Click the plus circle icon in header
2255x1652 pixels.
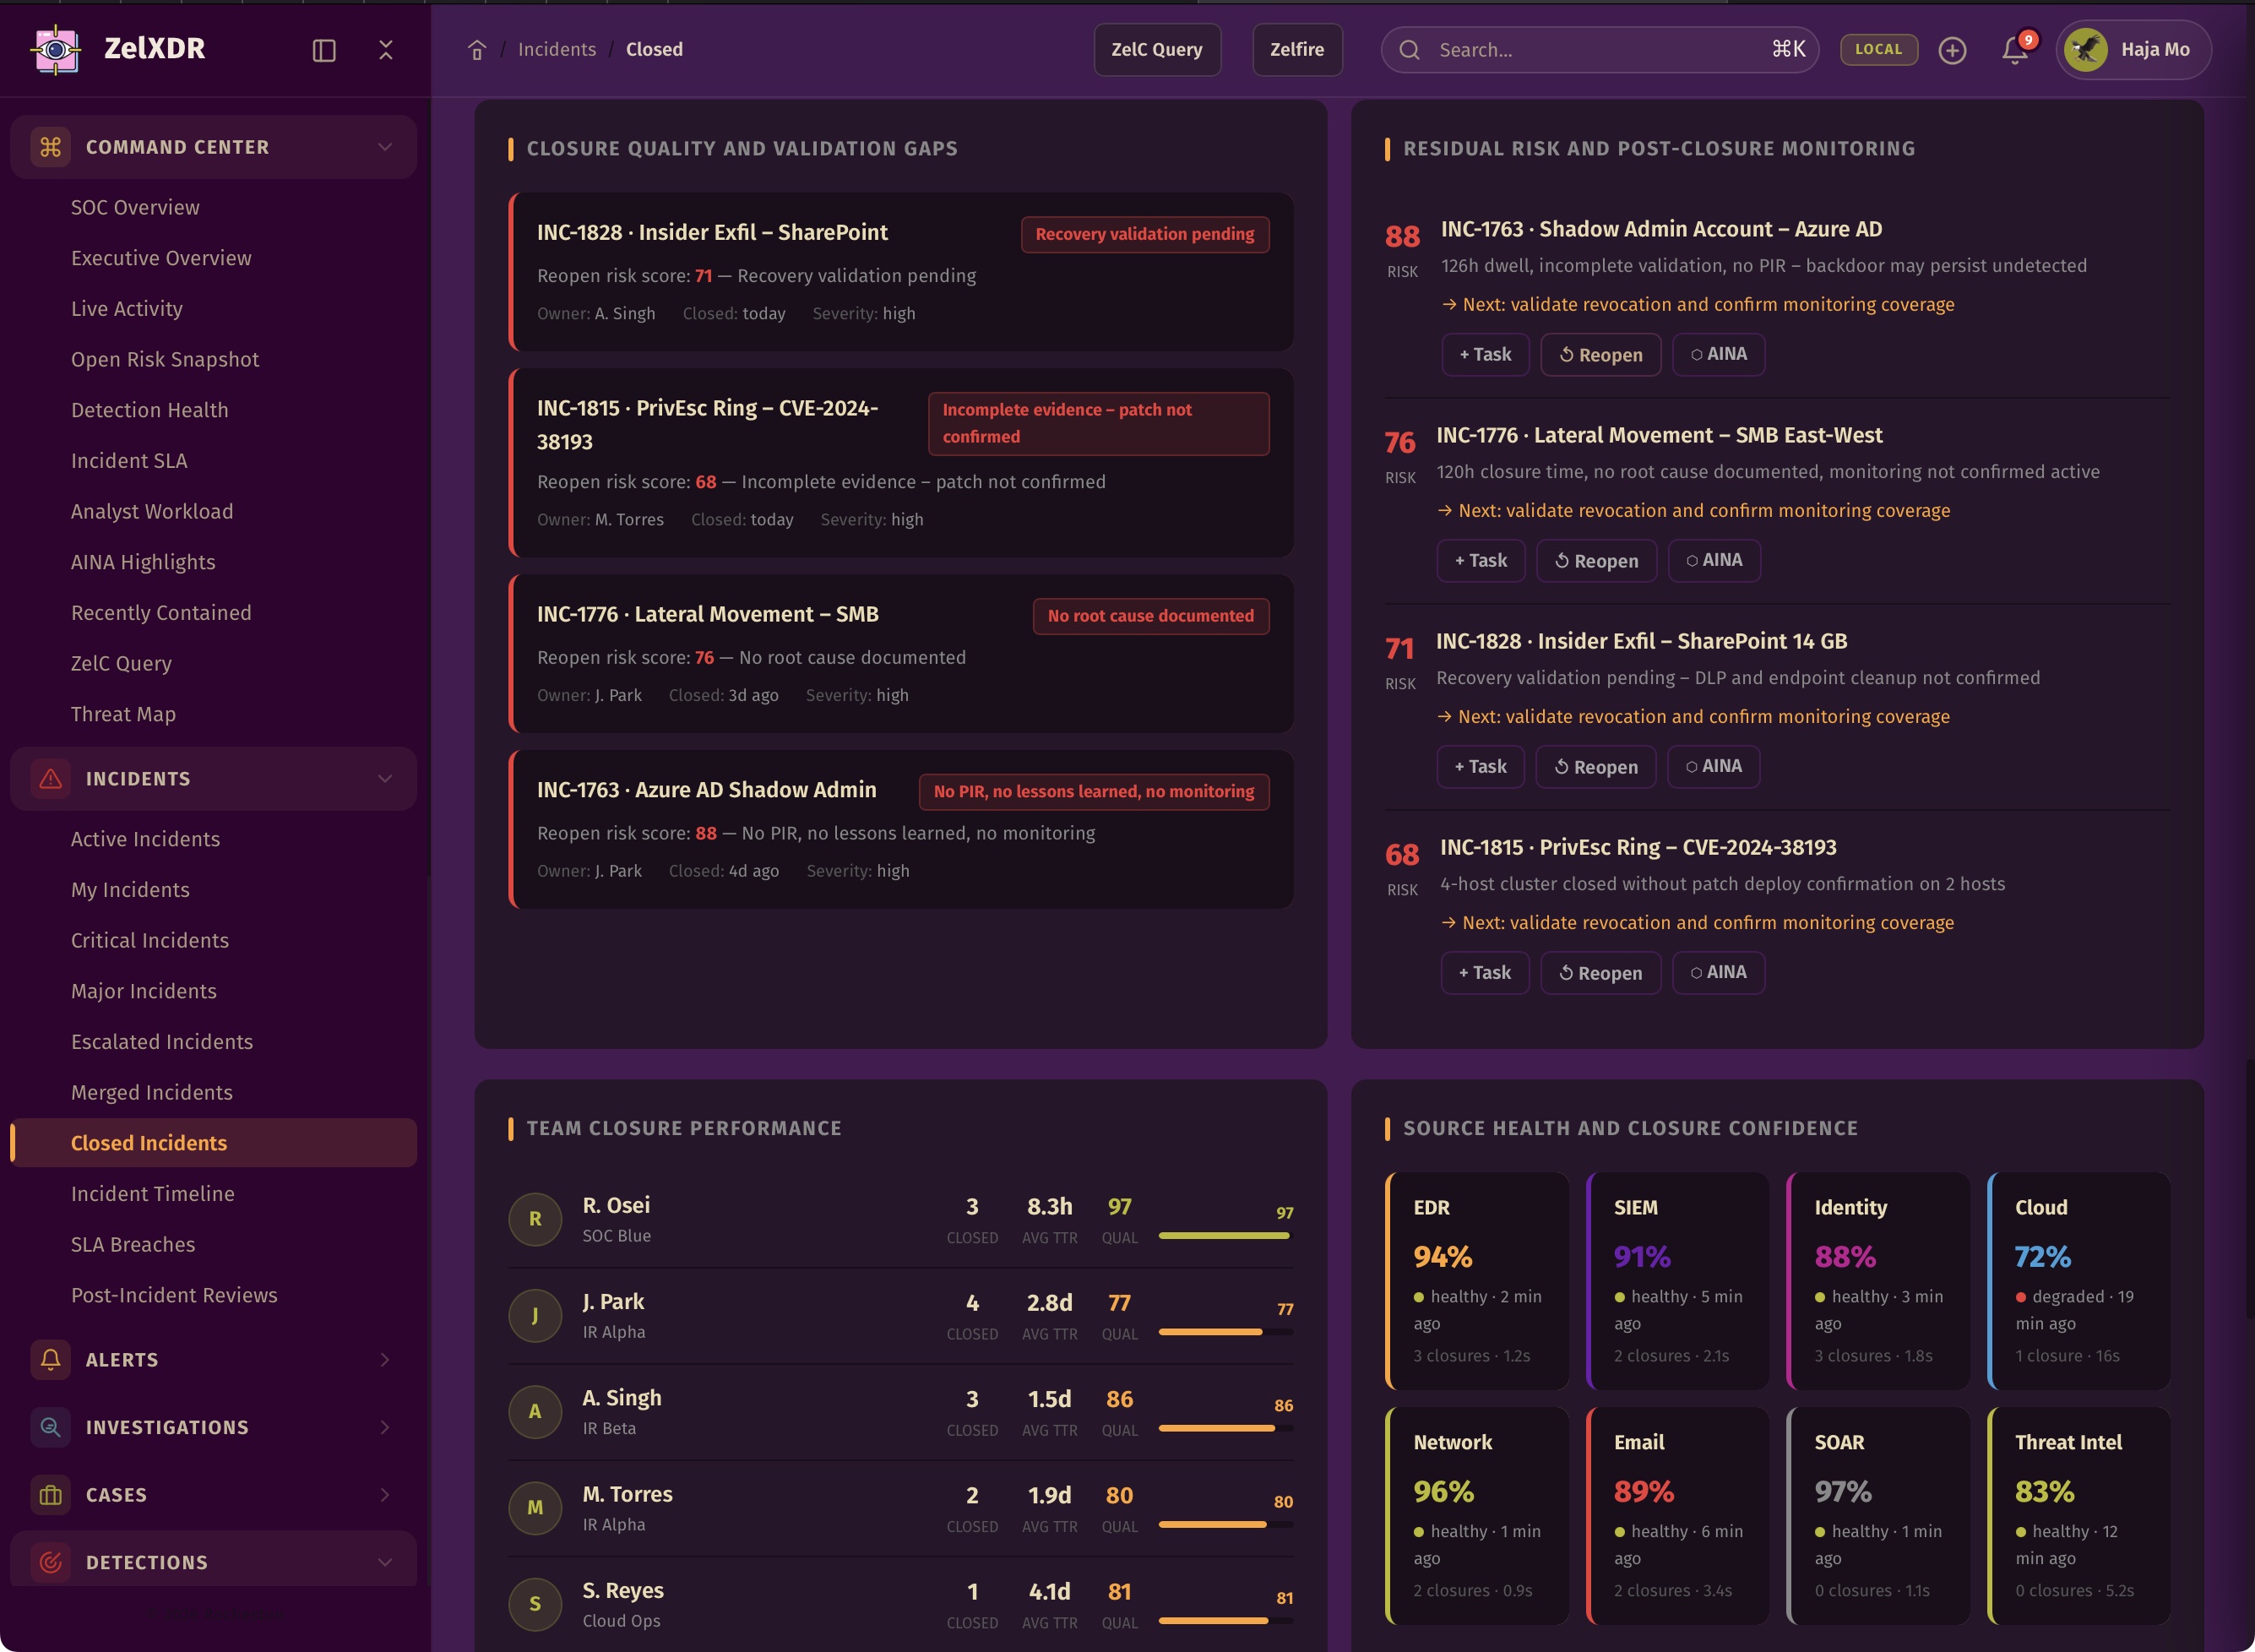pos(1952,50)
